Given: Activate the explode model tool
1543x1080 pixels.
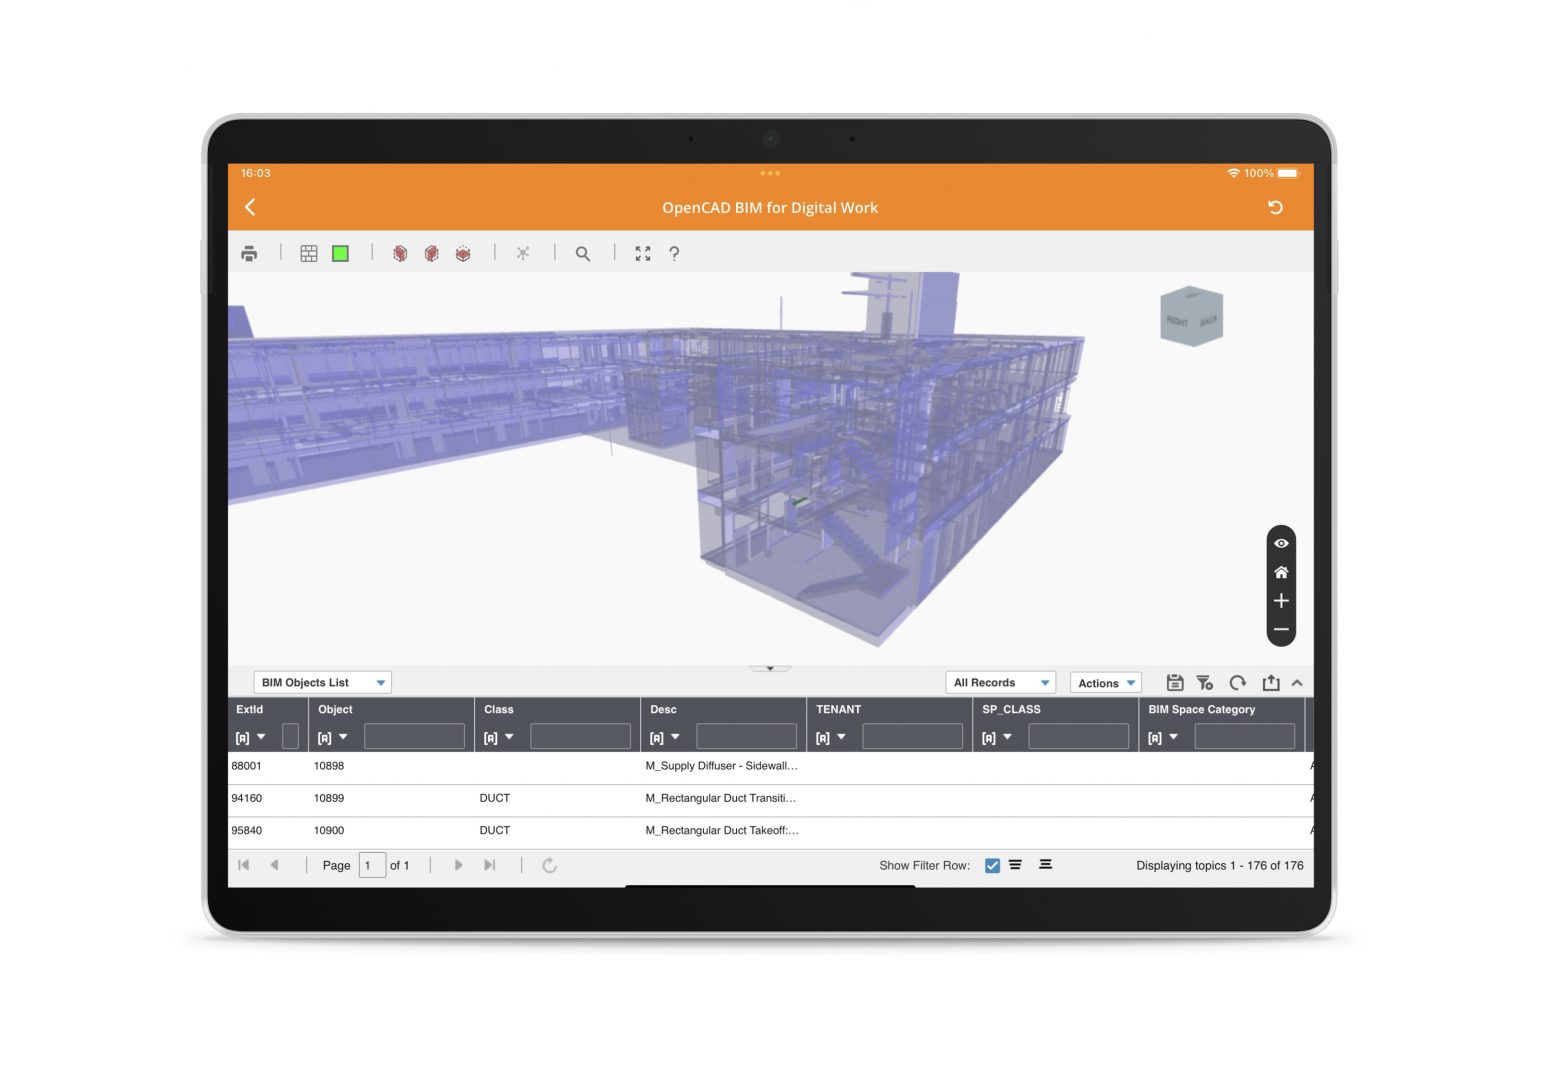Looking at the screenshot, I should tap(523, 254).
